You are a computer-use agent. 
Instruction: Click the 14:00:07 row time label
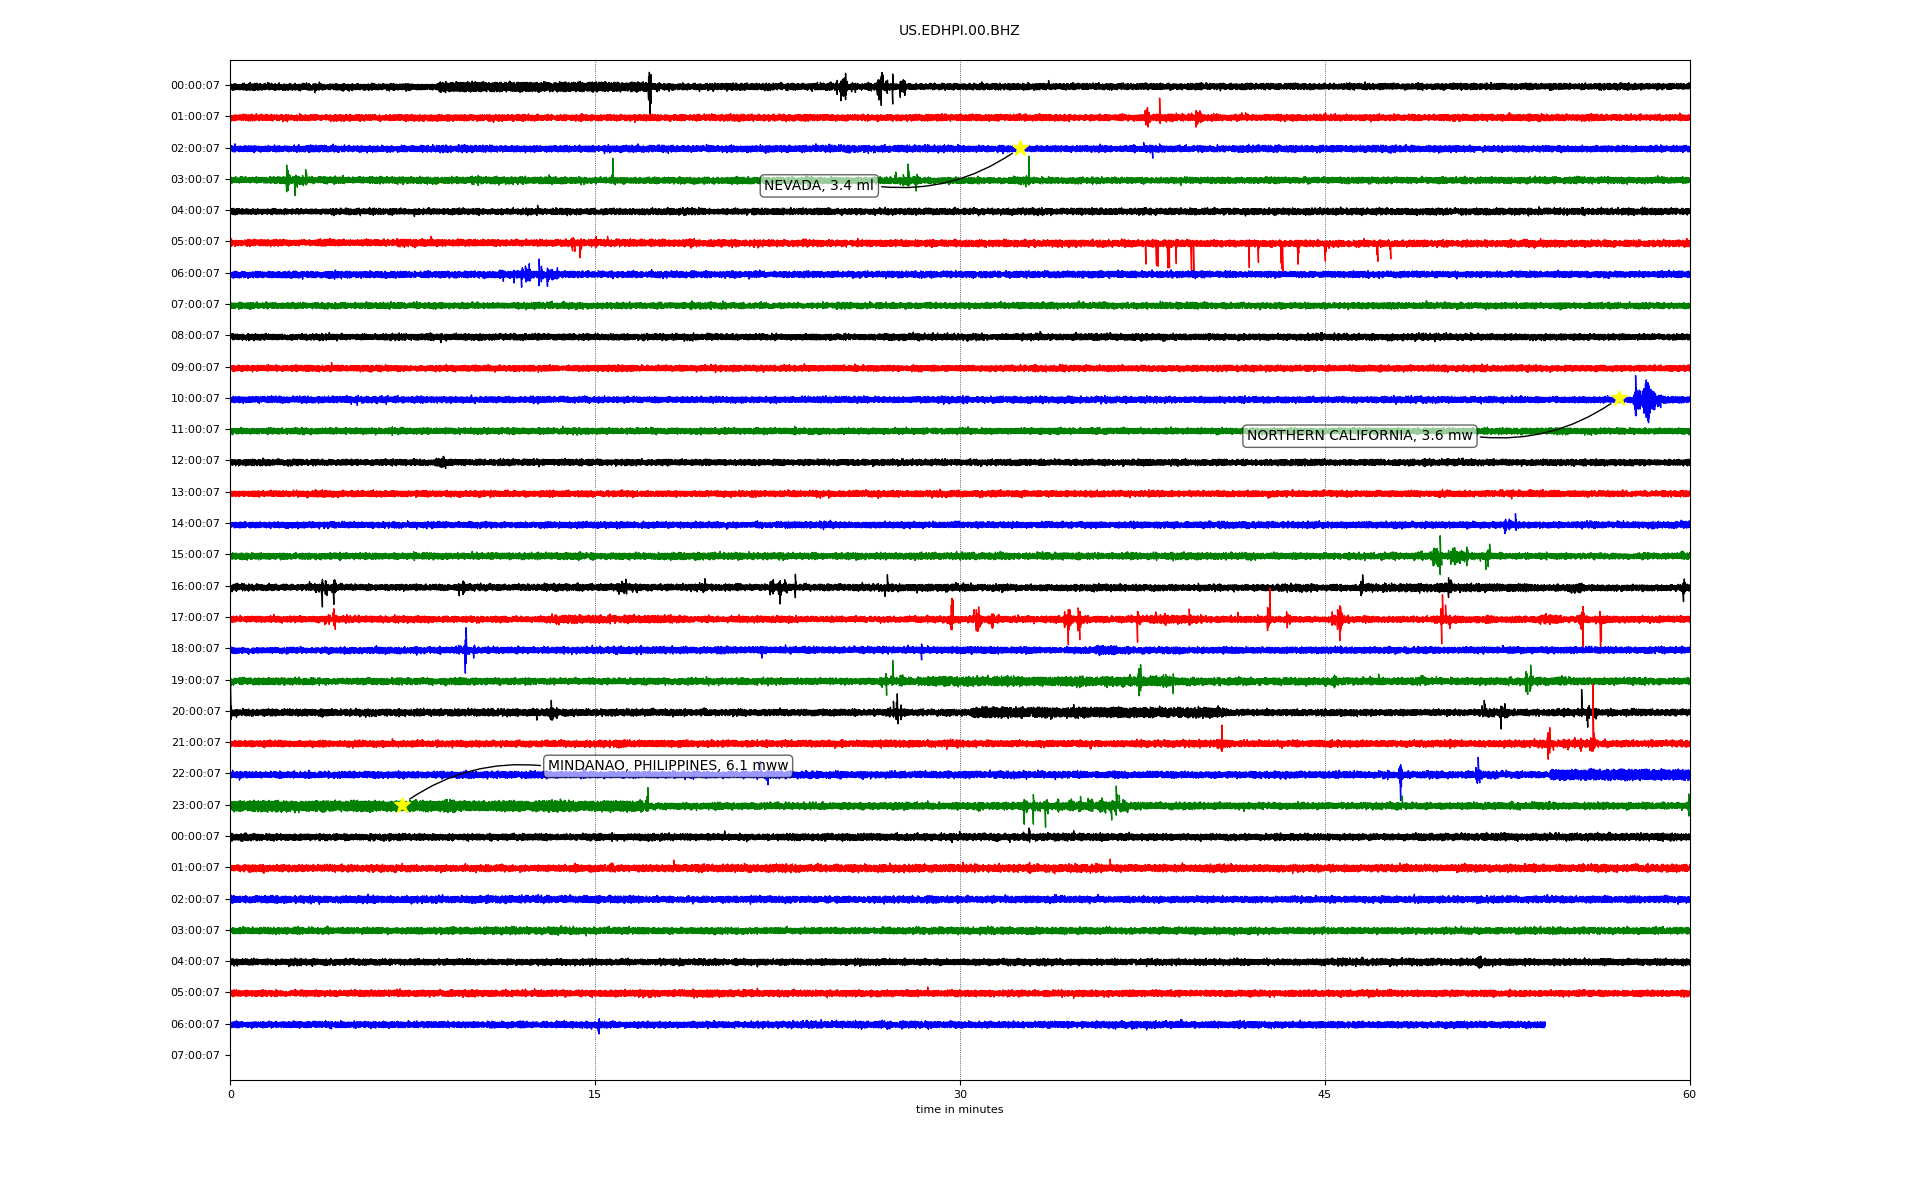(x=195, y=524)
